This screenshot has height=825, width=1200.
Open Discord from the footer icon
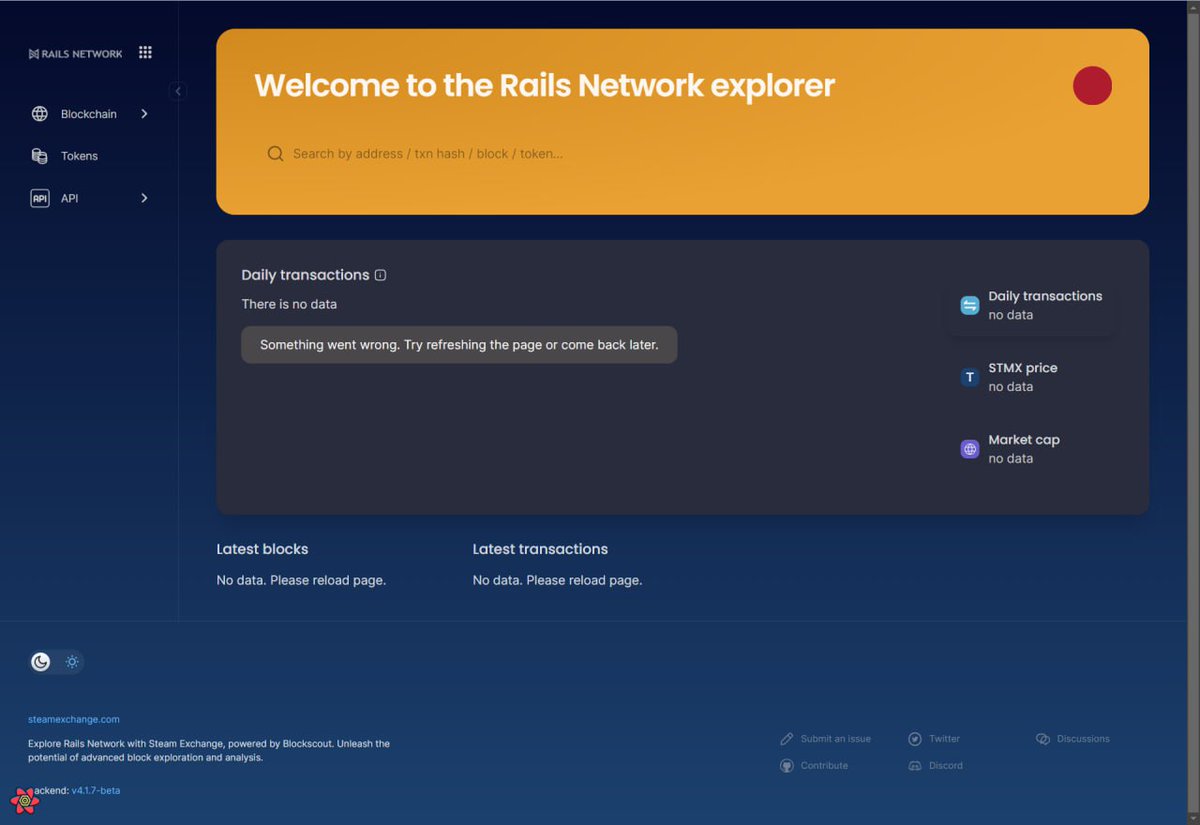[x=915, y=765]
